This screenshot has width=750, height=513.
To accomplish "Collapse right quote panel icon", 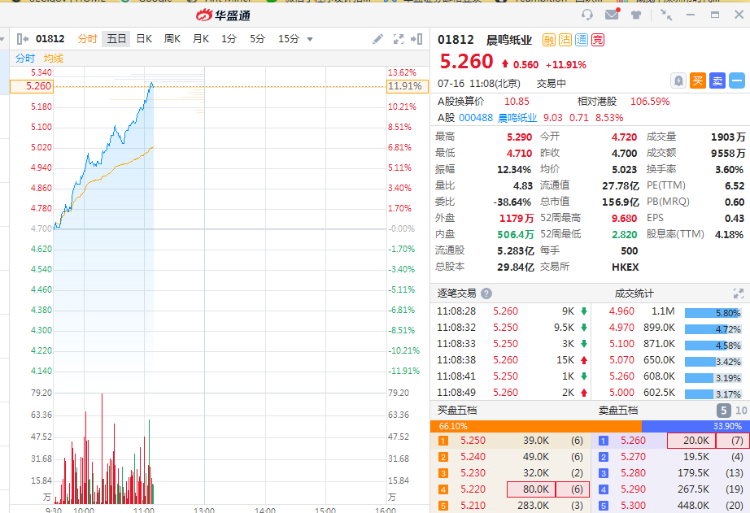I will [x=417, y=39].
